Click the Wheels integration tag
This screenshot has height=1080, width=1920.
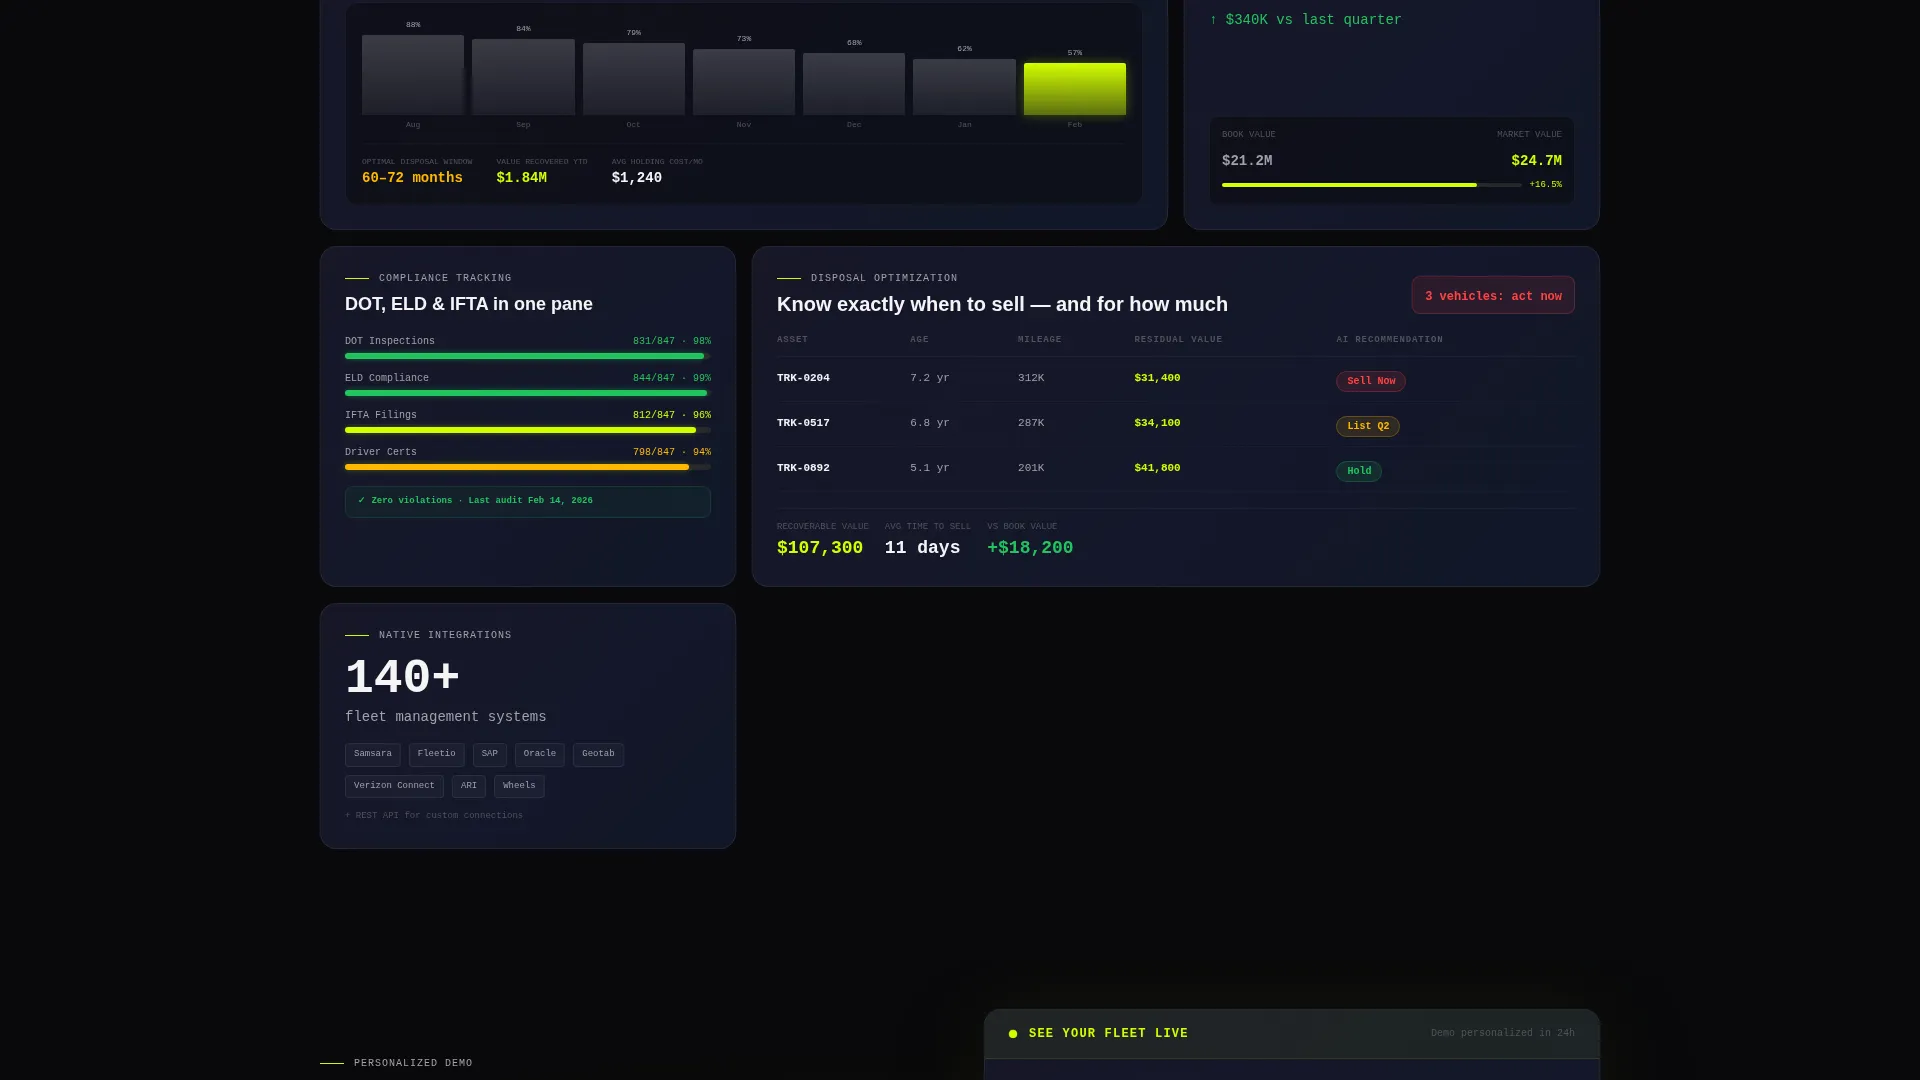pos(519,786)
